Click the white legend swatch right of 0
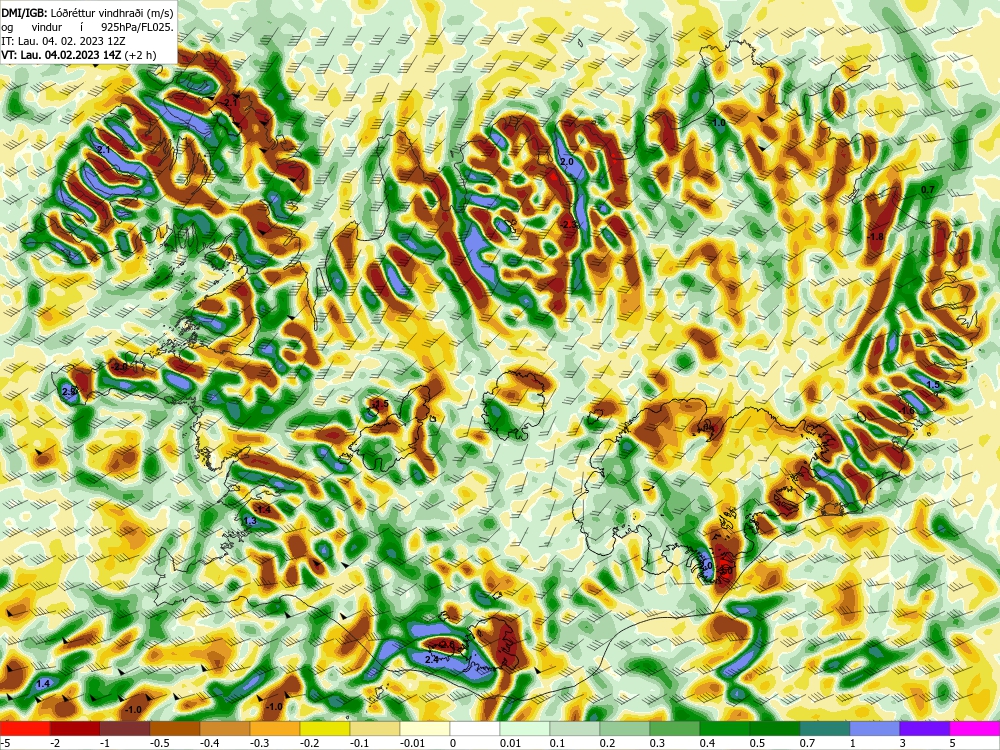 (x=474, y=728)
